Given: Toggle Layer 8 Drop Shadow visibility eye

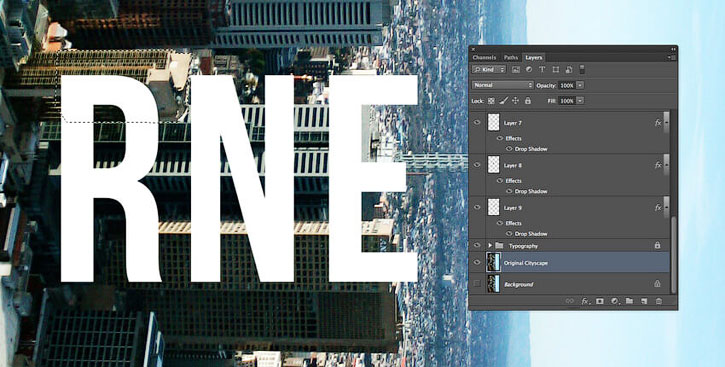Looking at the screenshot, I should [509, 191].
